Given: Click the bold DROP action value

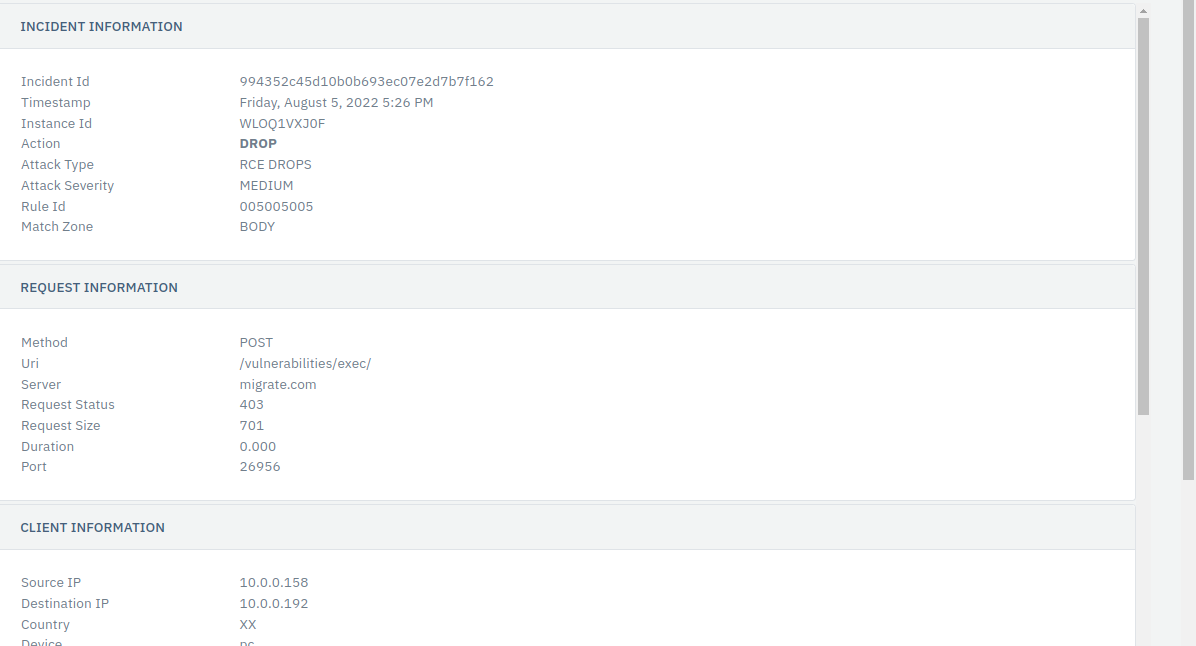Looking at the screenshot, I should 258,143.
